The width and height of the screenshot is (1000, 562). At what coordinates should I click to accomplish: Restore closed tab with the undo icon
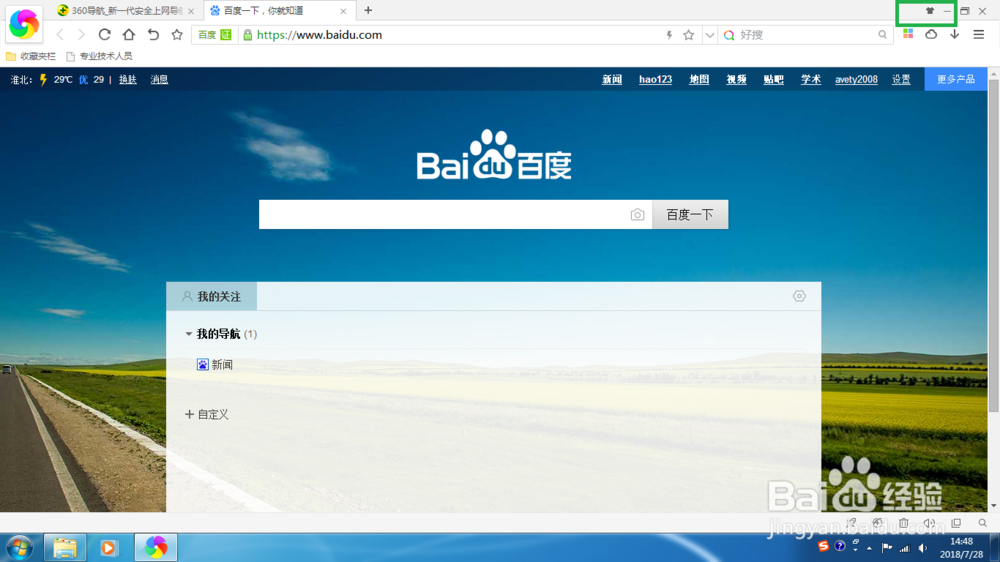[153, 34]
